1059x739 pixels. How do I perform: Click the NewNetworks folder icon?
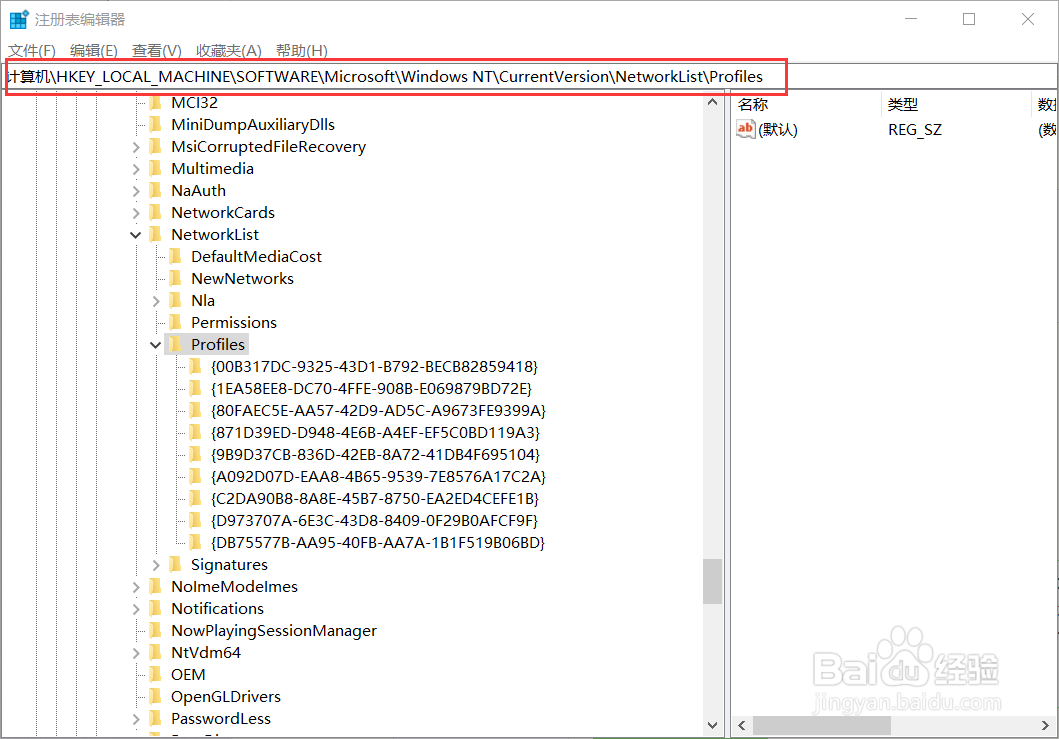pos(176,278)
